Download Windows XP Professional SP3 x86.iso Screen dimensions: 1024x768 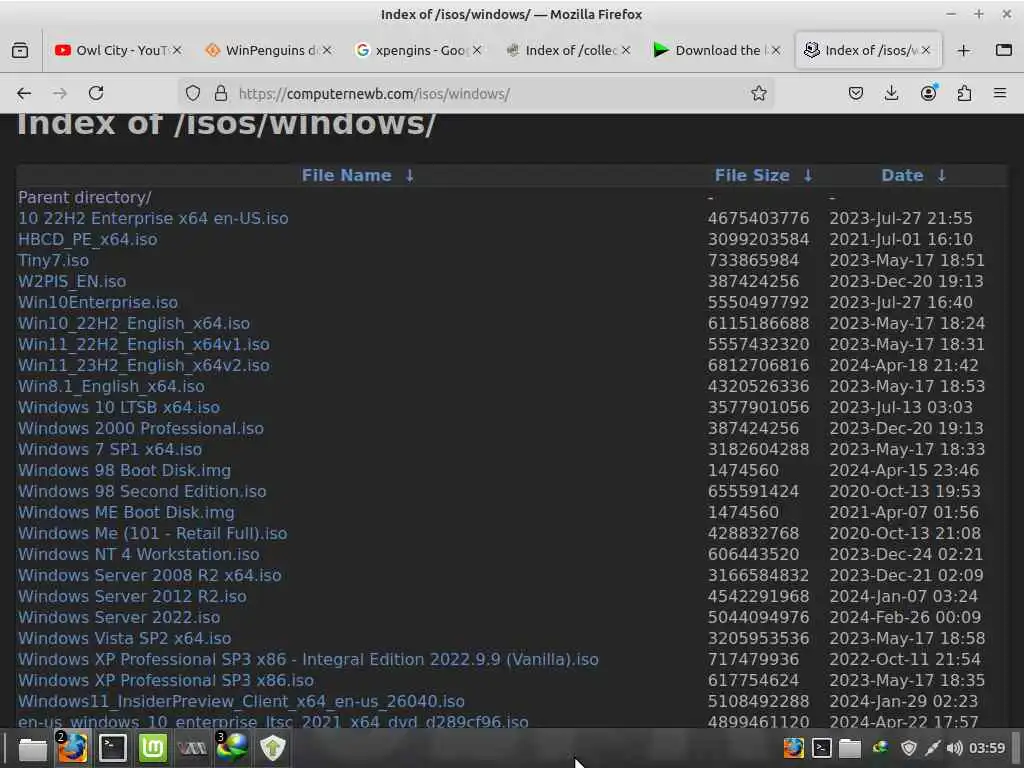166,680
